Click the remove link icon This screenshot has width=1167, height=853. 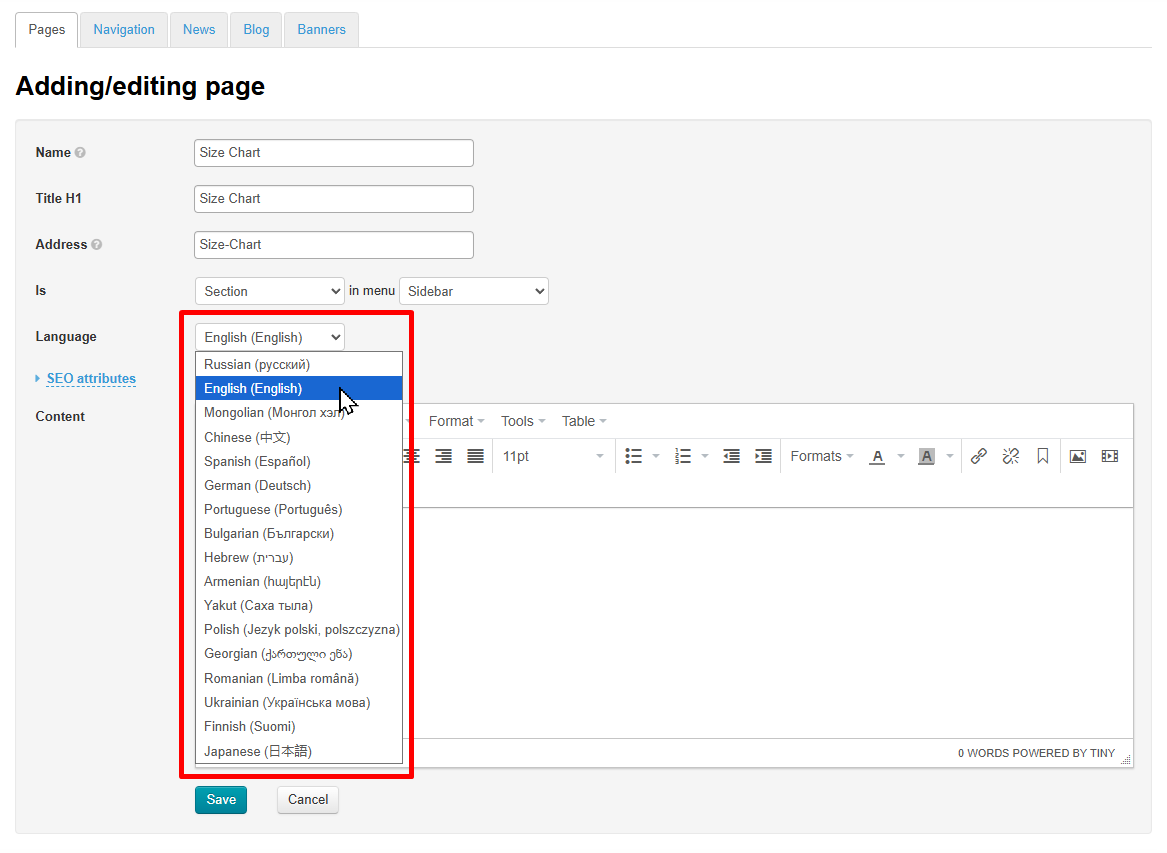(x=1011, y=456)
